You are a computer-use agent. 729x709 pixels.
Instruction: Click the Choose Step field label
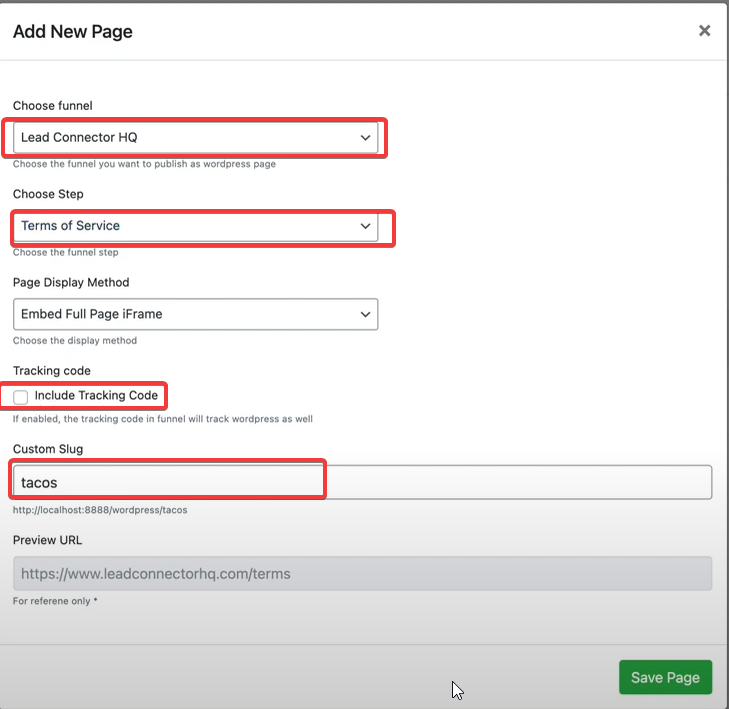48,194
